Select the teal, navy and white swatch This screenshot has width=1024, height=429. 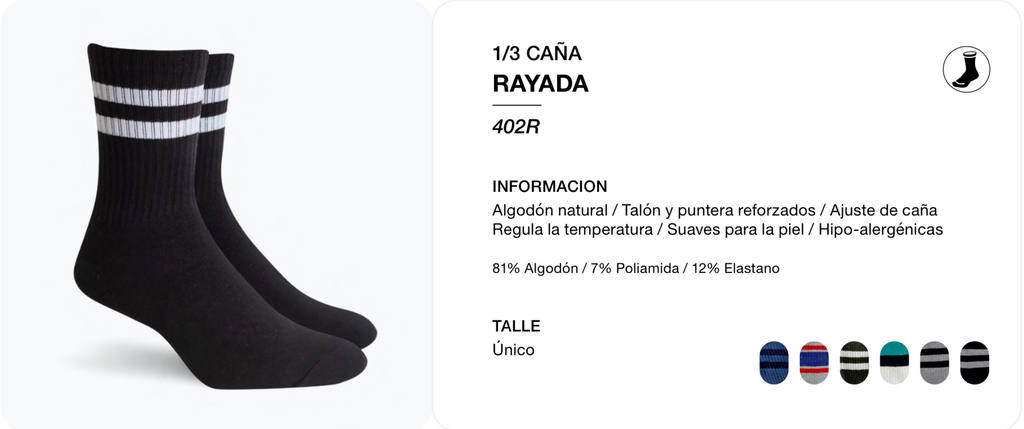click(894, 362)
